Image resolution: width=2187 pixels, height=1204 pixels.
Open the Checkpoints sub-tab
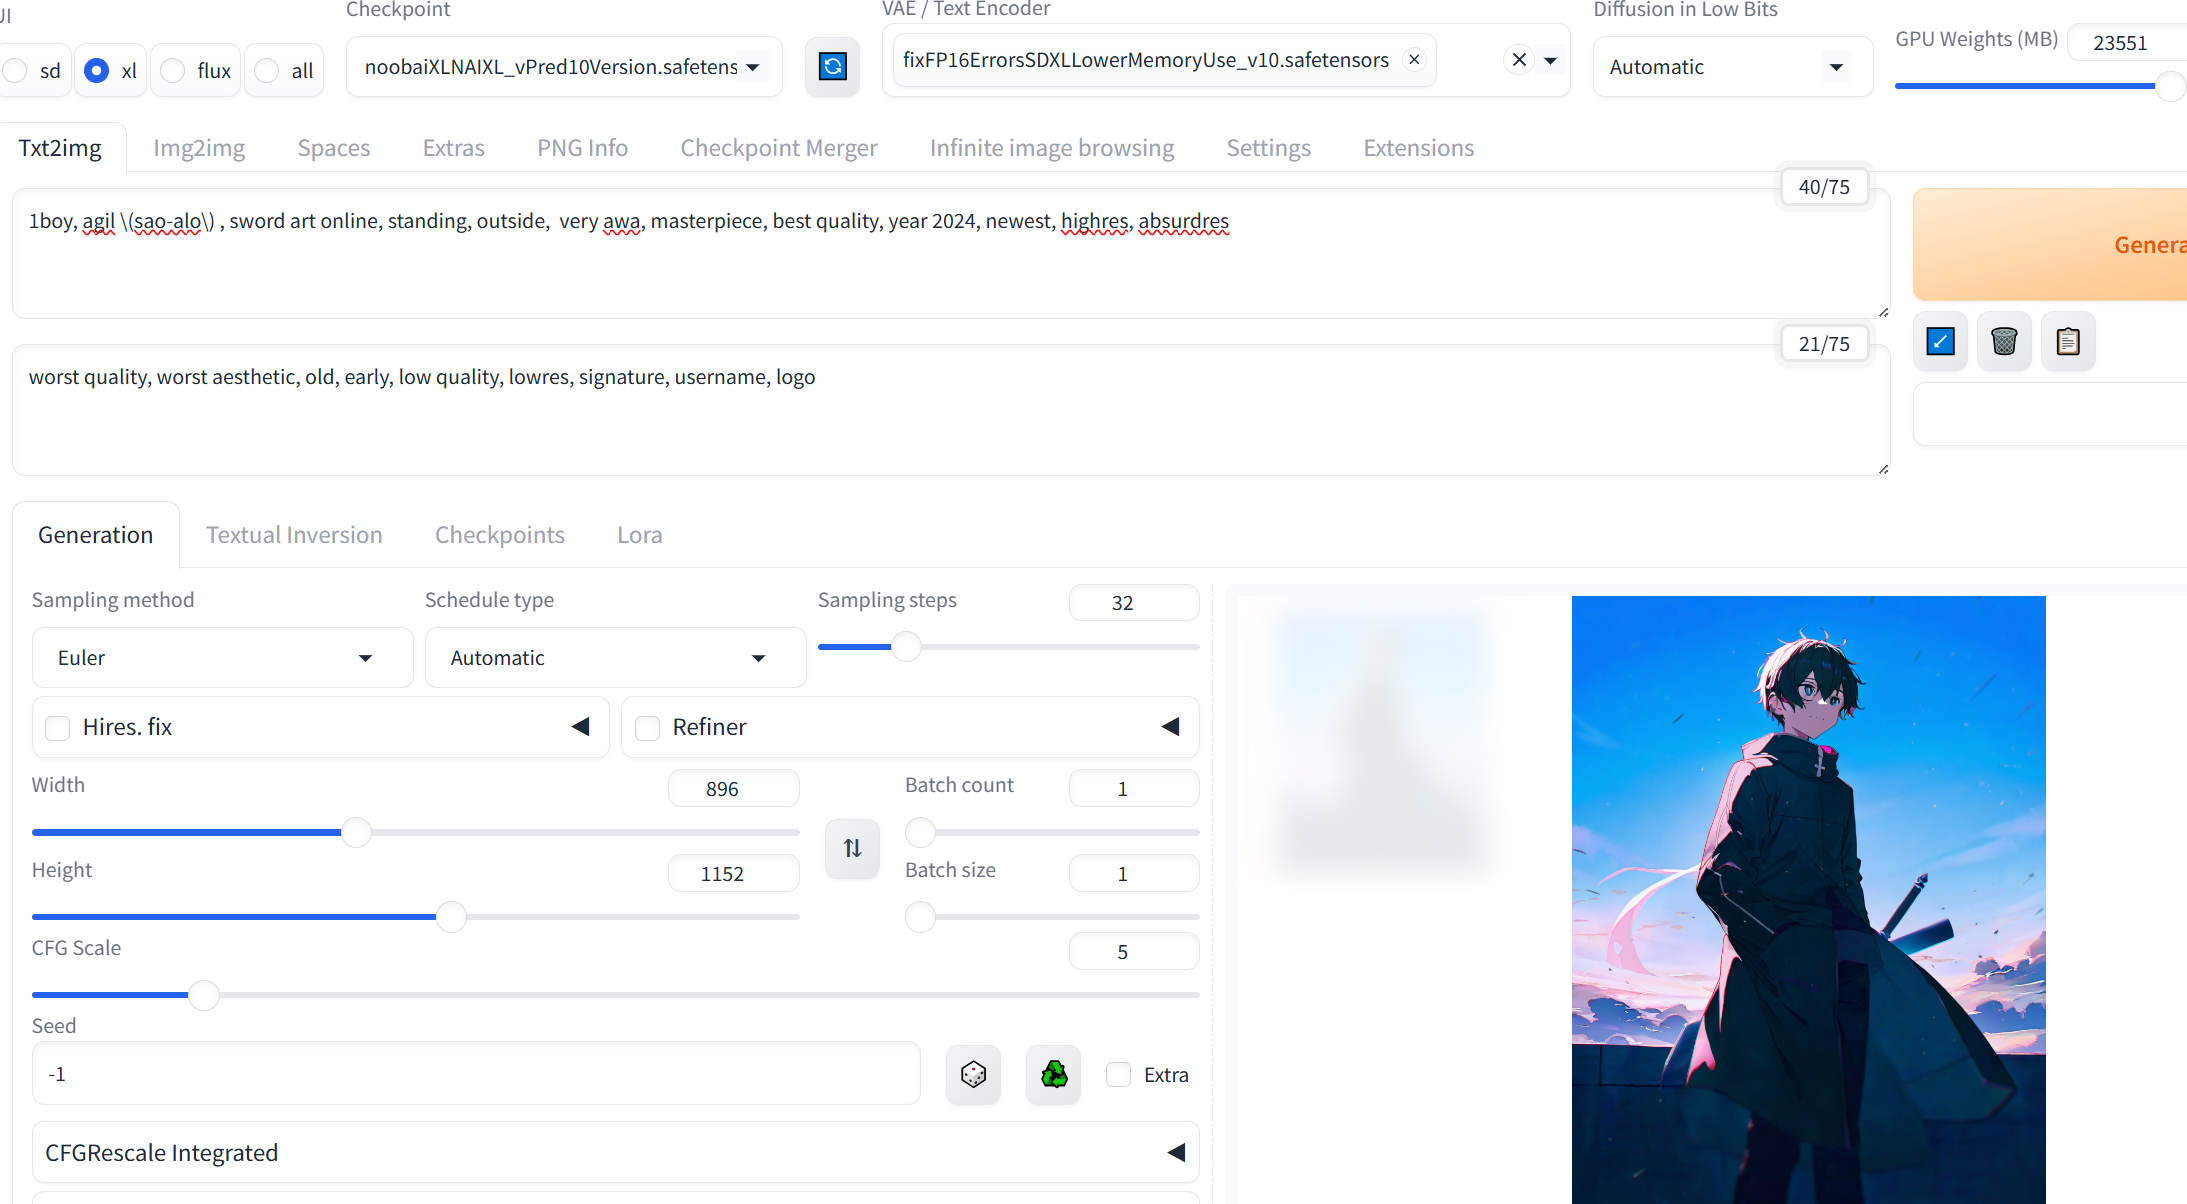pyautogui.click(x=500, y=535)
